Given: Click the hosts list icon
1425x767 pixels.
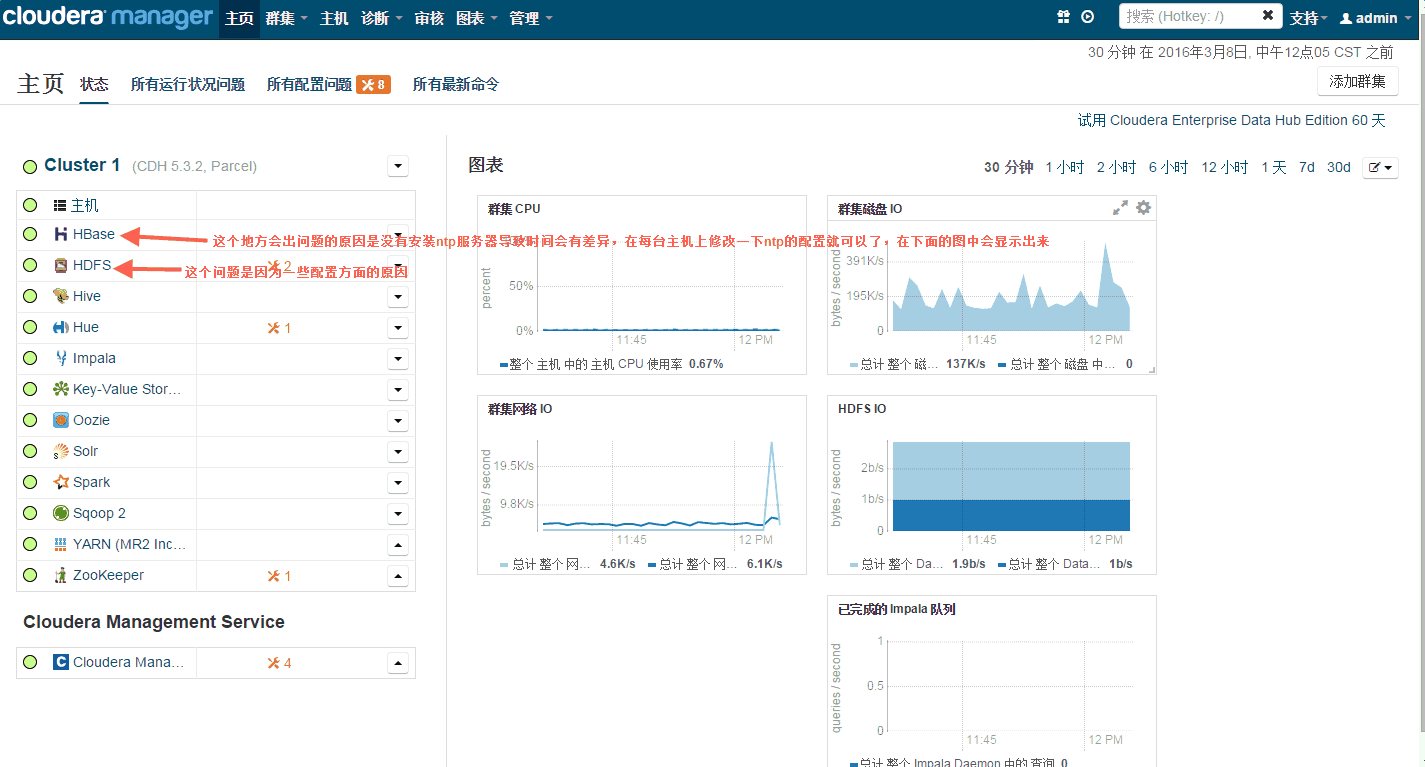Looking at the screenshot, I should coord(60,205).
